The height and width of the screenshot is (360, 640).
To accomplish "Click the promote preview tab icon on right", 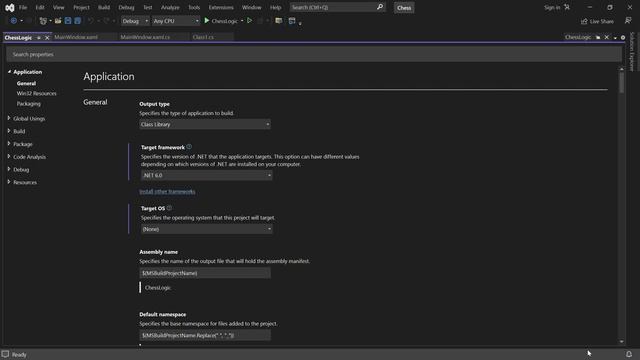I will (598, 38).
